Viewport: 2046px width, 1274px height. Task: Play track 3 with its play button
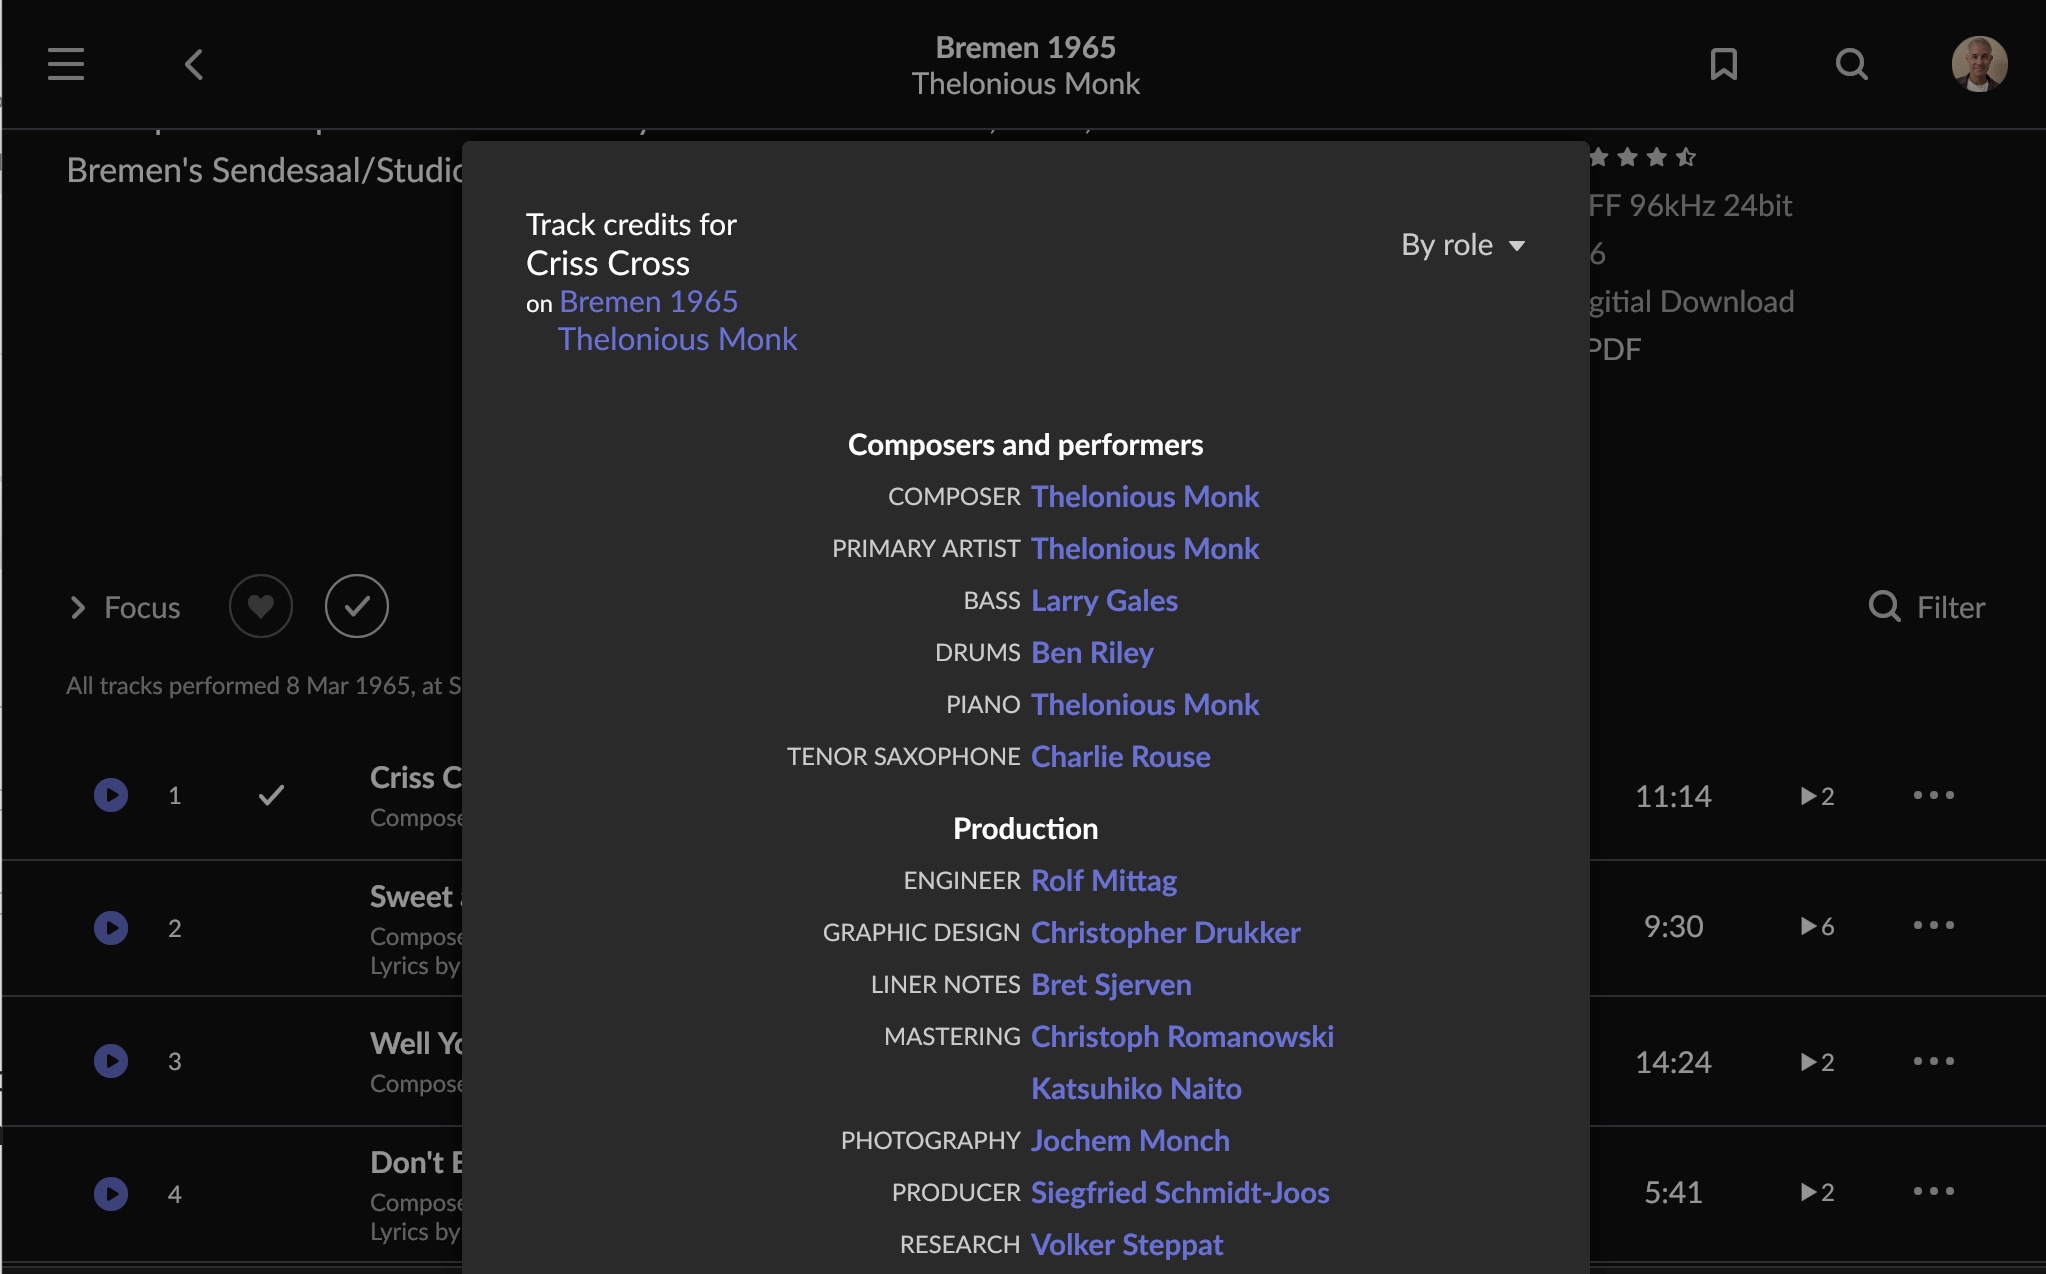111,1060
